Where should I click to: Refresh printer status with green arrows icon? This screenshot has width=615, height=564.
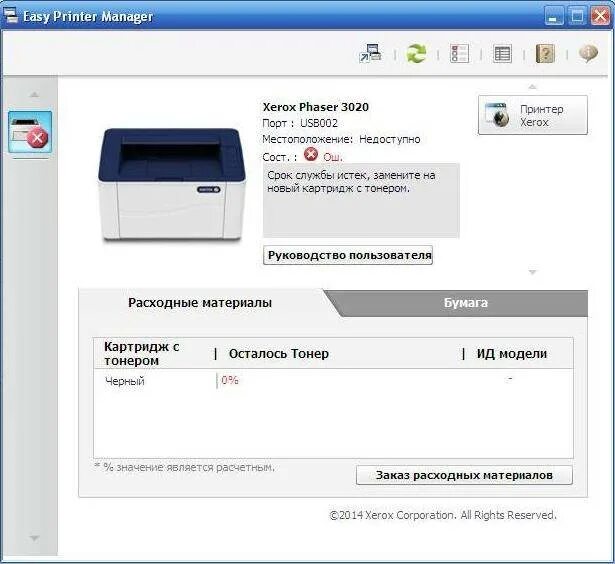[x=416, y=53]
